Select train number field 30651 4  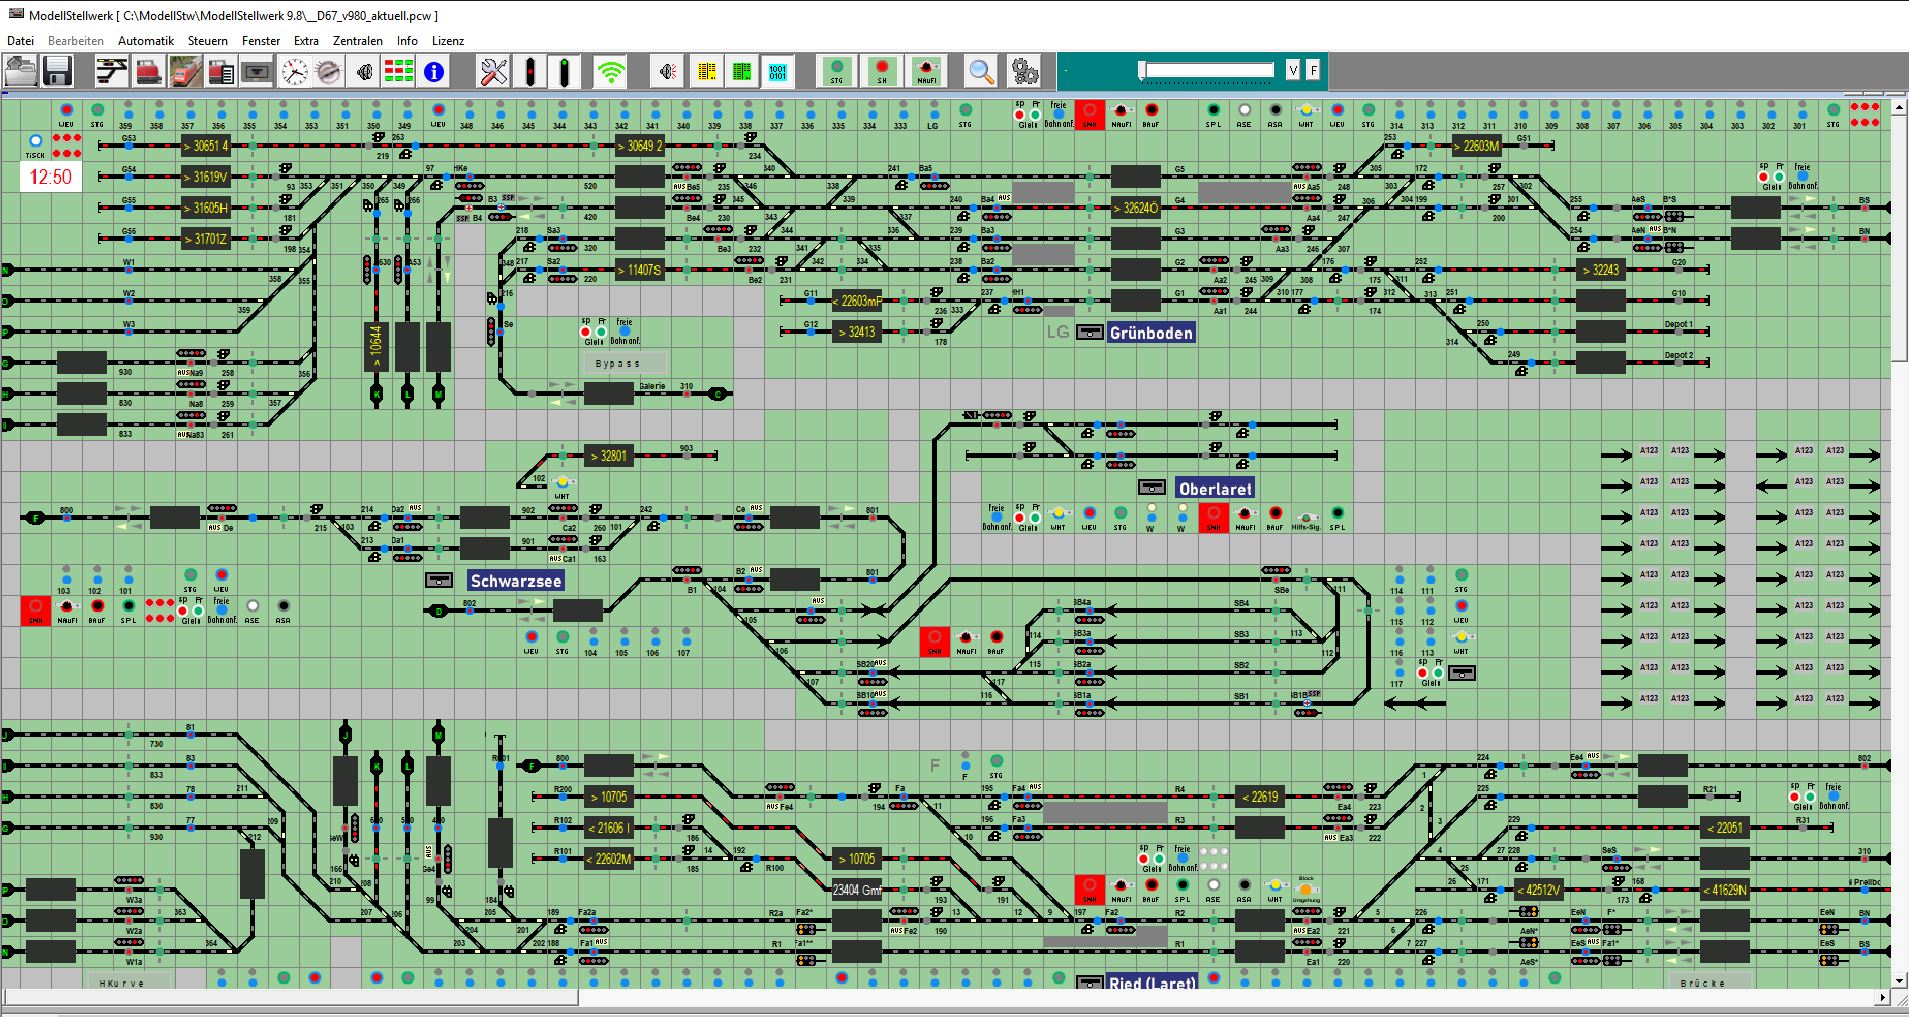coord(205,146)
